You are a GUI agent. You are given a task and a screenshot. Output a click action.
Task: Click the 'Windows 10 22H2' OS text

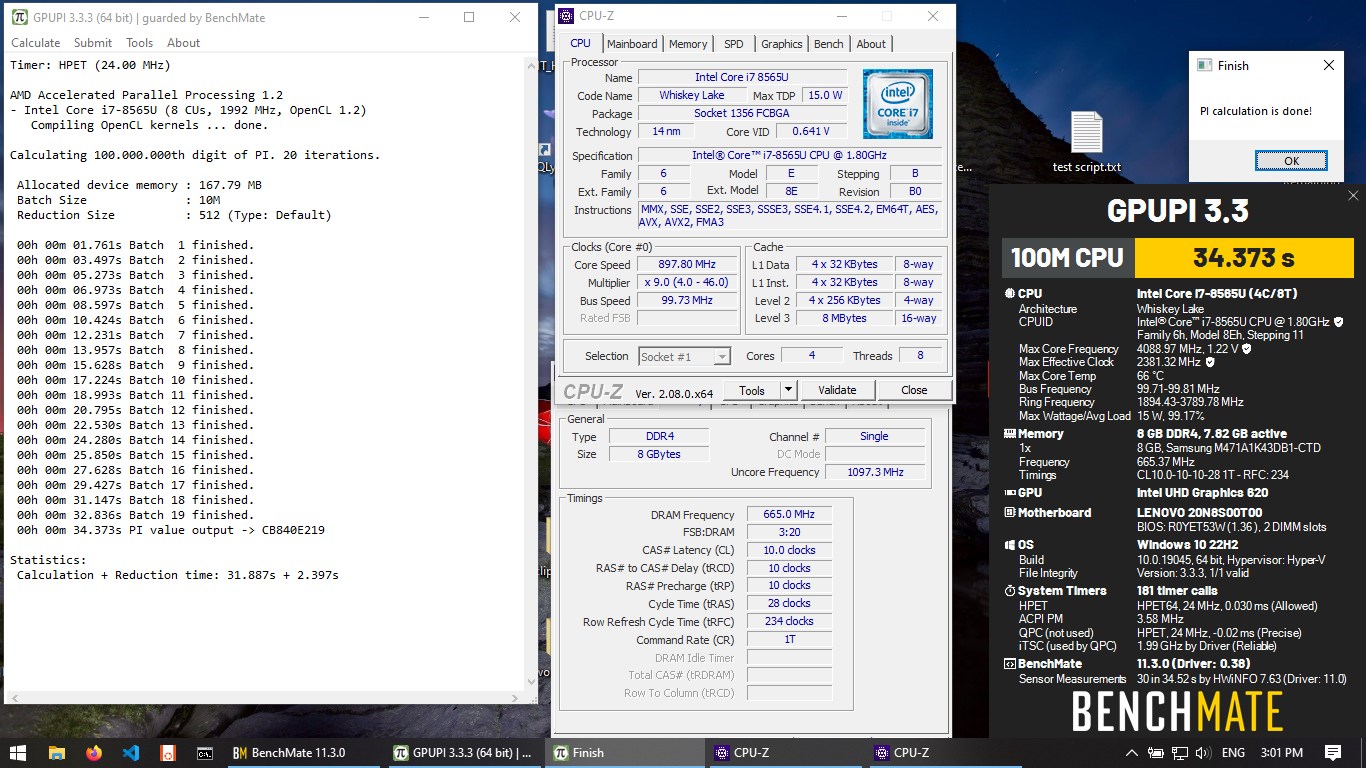click(x=1188, y=545)
